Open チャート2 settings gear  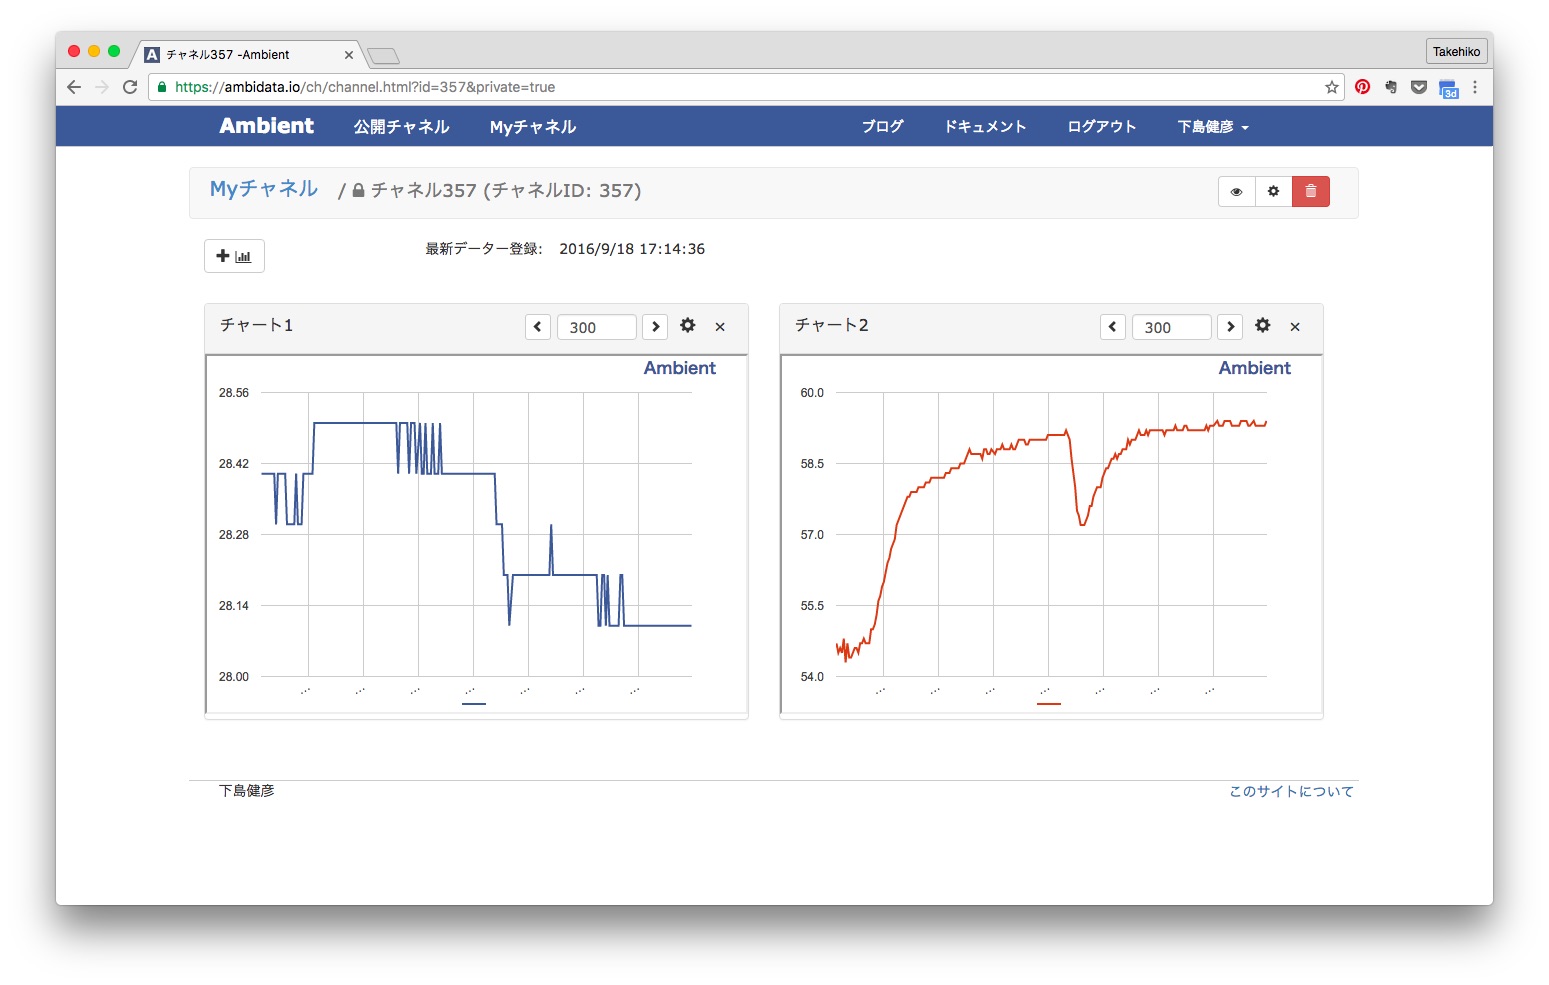coord(1263,325)
